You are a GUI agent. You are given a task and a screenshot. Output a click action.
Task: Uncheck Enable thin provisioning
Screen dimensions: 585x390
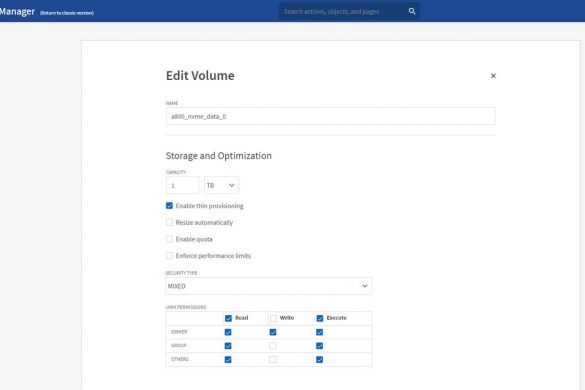coord(169,206)
